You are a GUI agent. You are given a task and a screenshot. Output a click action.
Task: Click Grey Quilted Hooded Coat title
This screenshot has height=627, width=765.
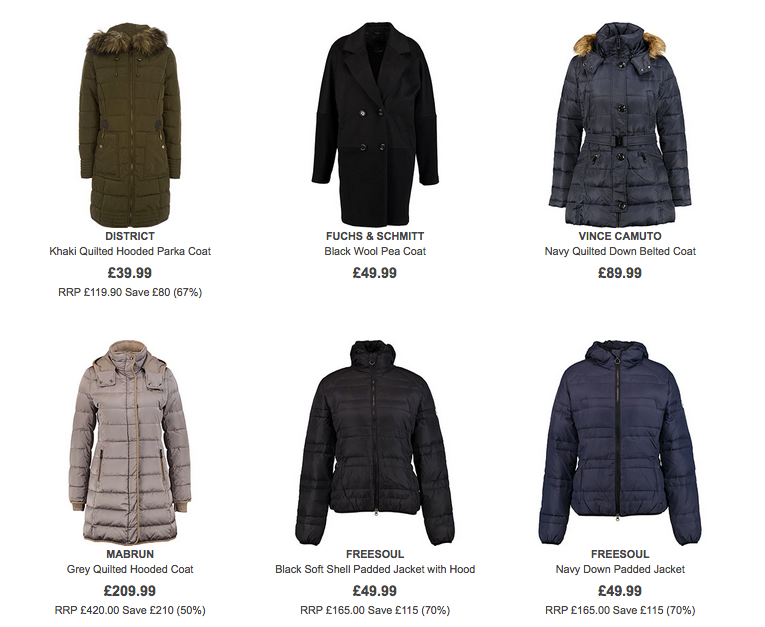pyautogui.click(x=130, y=569)
